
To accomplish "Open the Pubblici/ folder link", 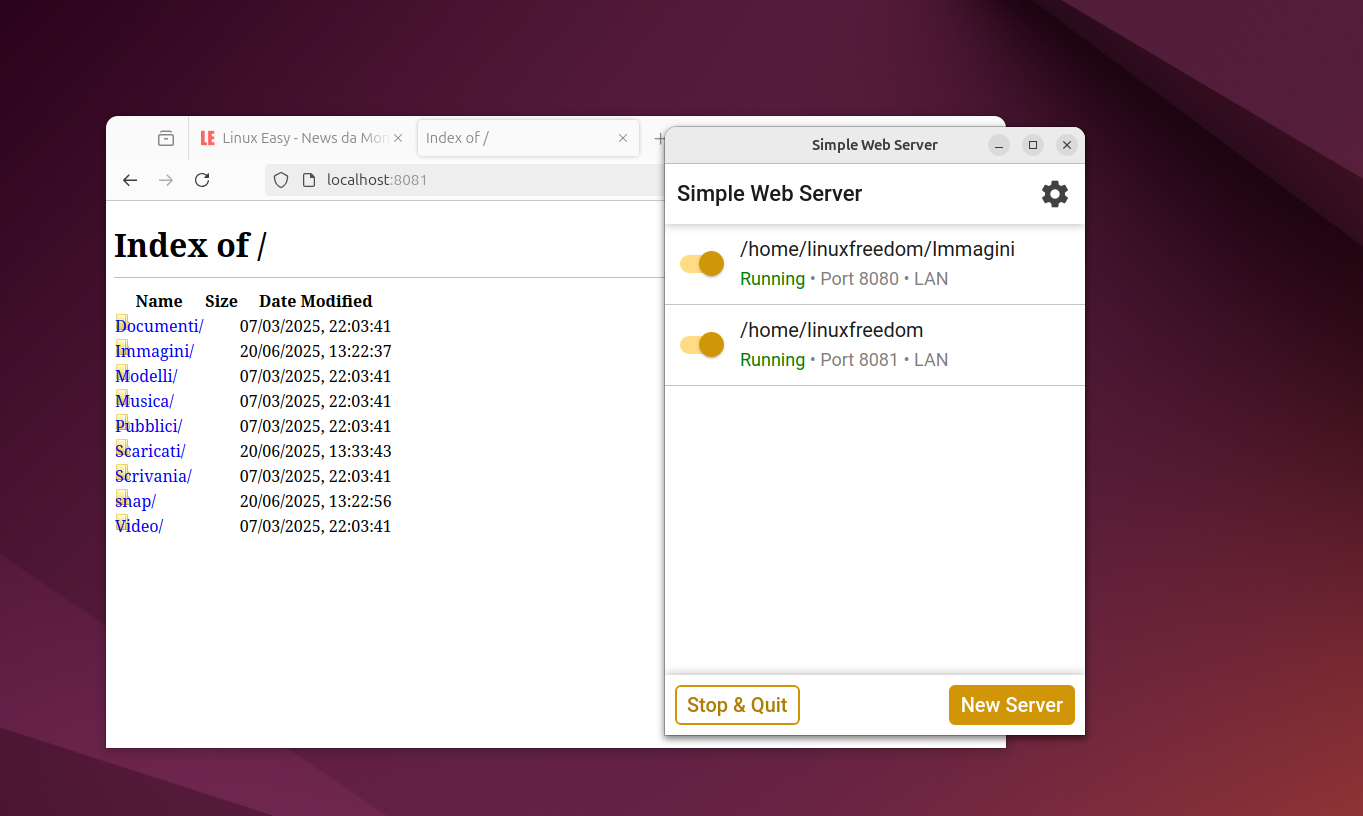I will point(149,426).
